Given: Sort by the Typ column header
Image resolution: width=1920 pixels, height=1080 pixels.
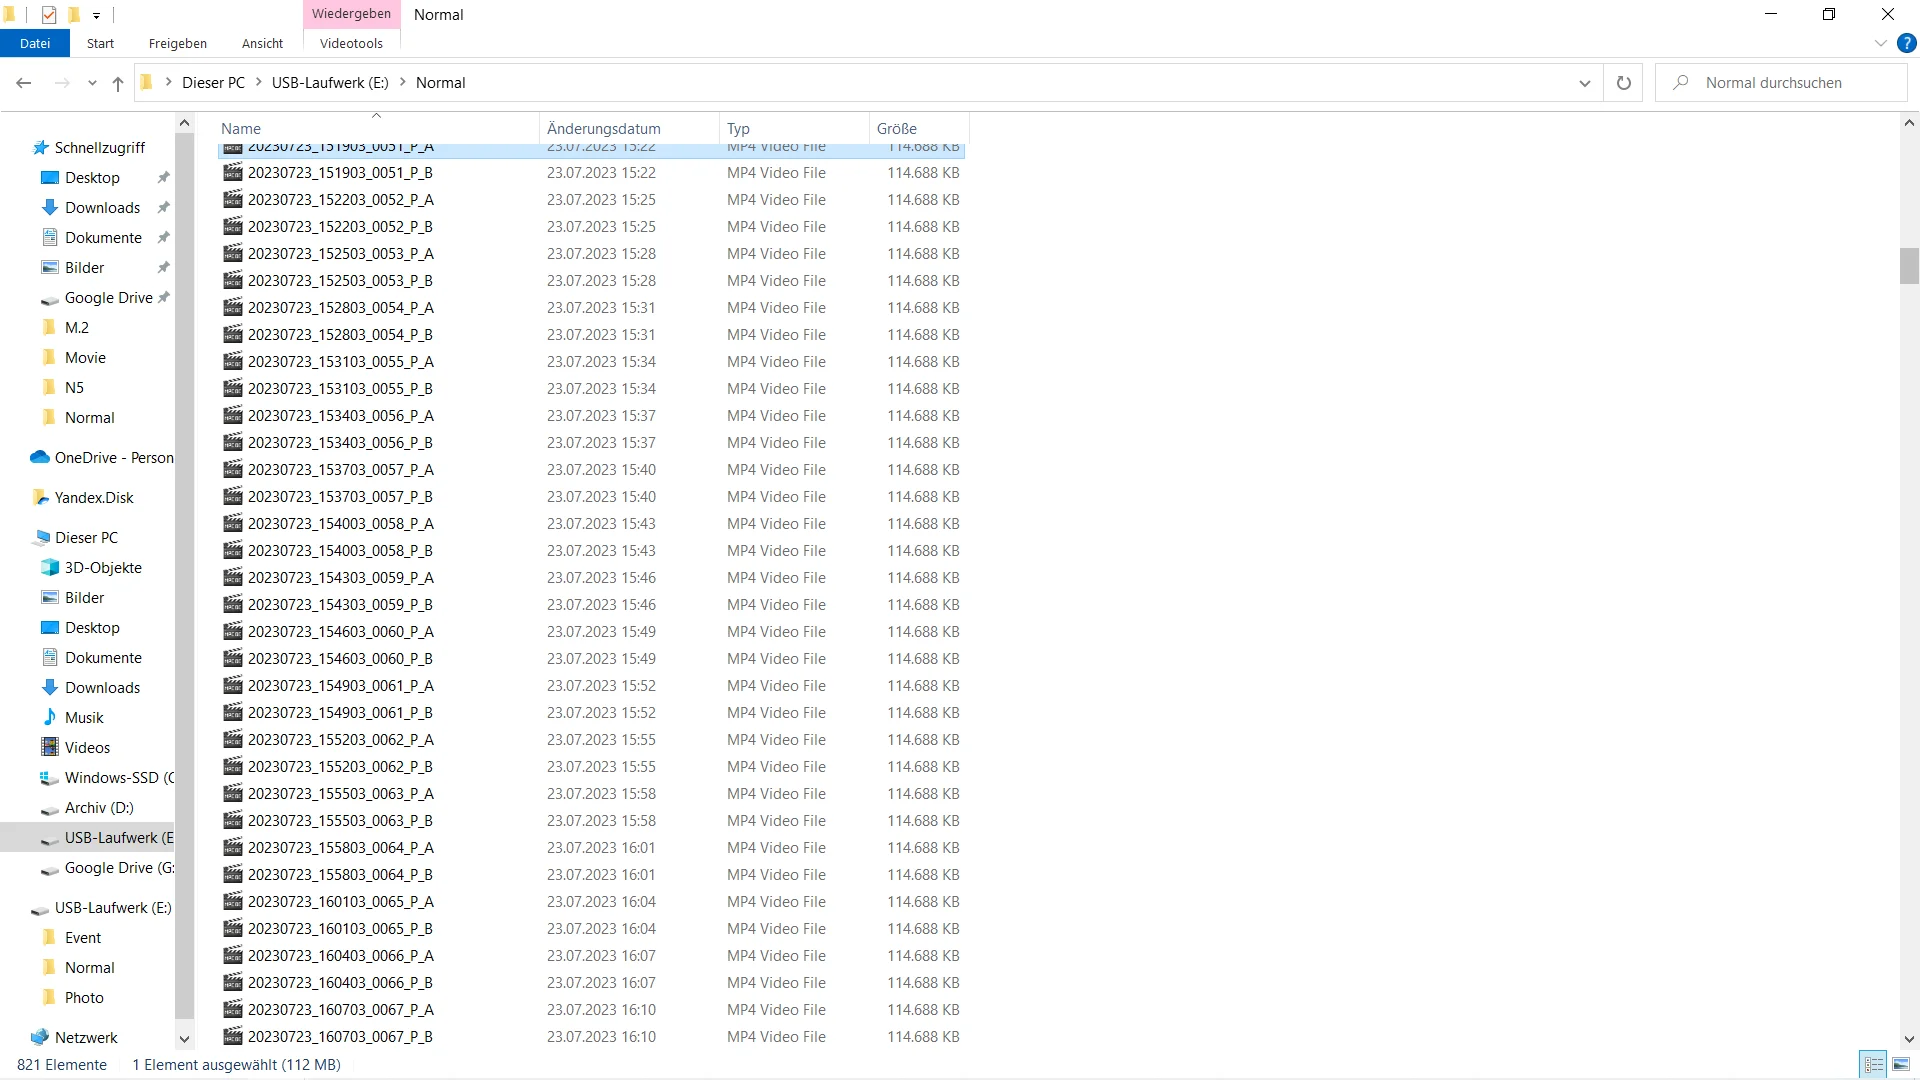Looking at the screenshot, I should click(794, 128).
